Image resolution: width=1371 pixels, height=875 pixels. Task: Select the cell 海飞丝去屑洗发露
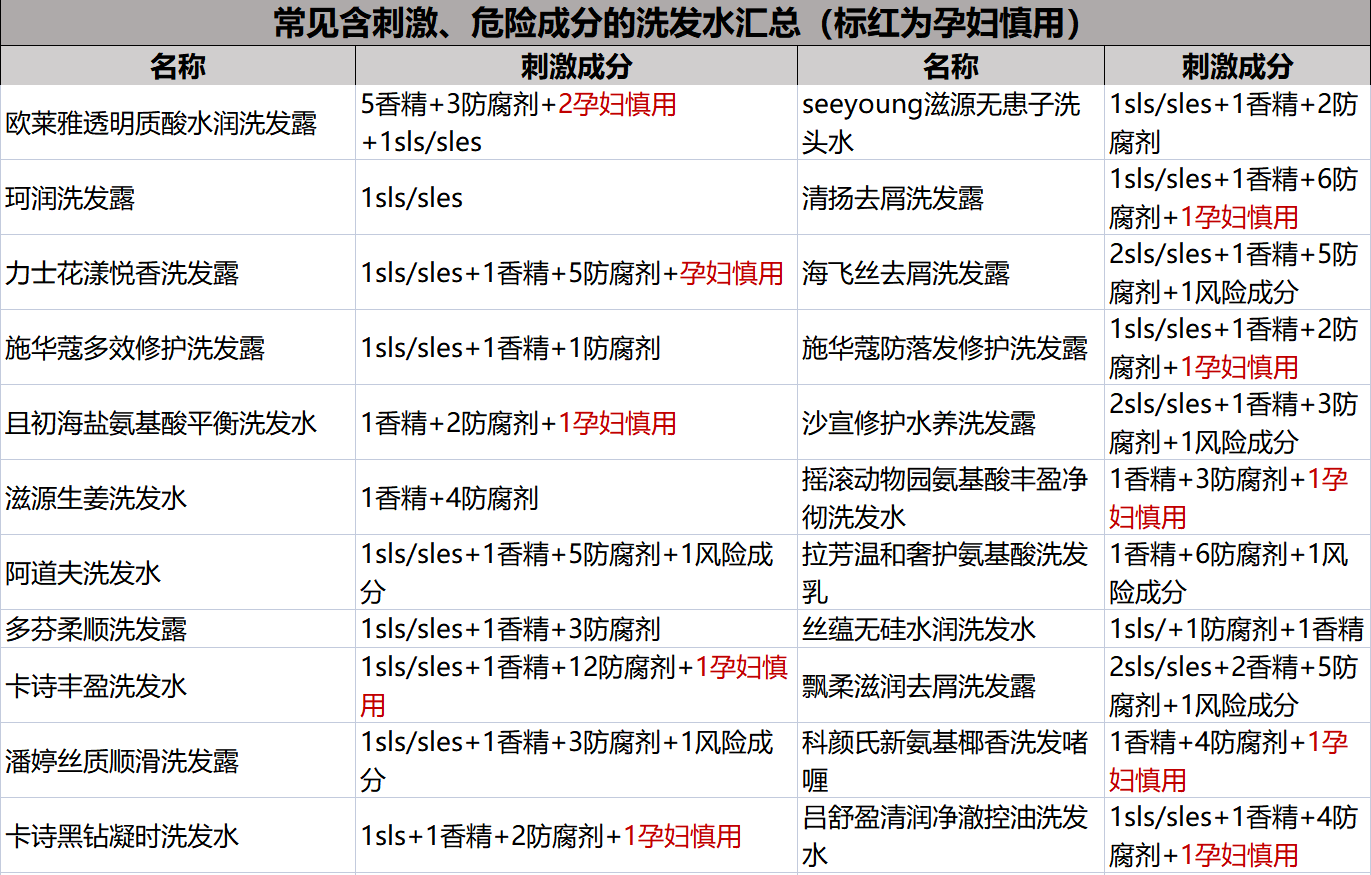coord(951,272)
